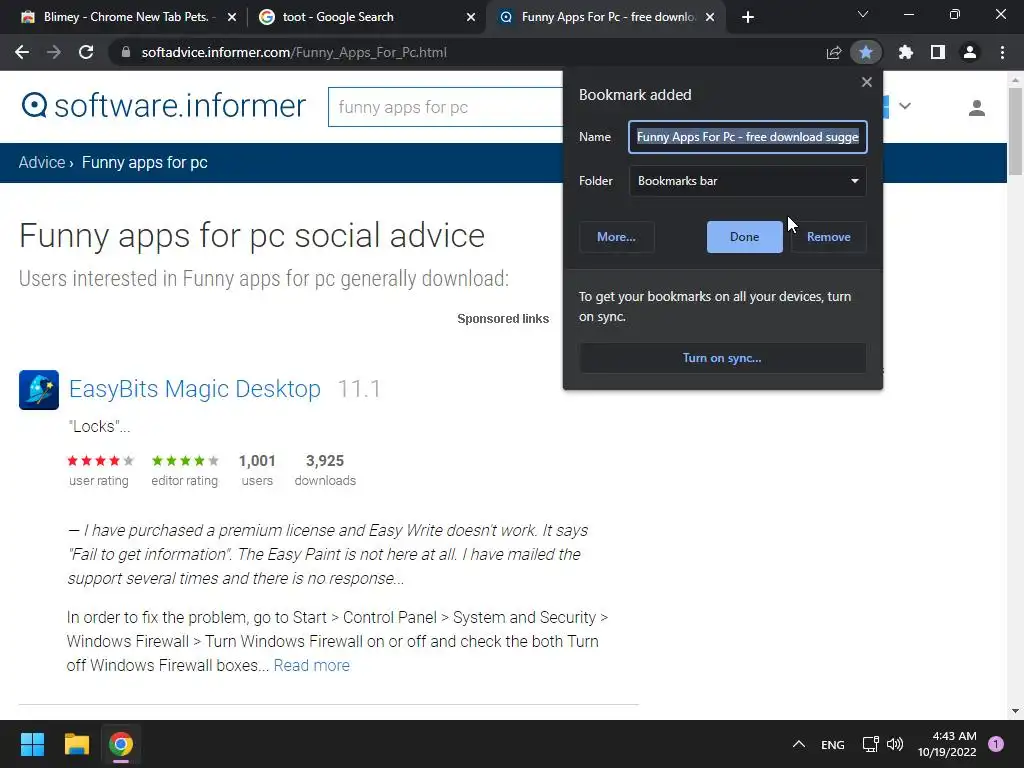Close the Funny Apps For Pc tab
This screenshot has height=768, width=1024.
click(711, 17)
